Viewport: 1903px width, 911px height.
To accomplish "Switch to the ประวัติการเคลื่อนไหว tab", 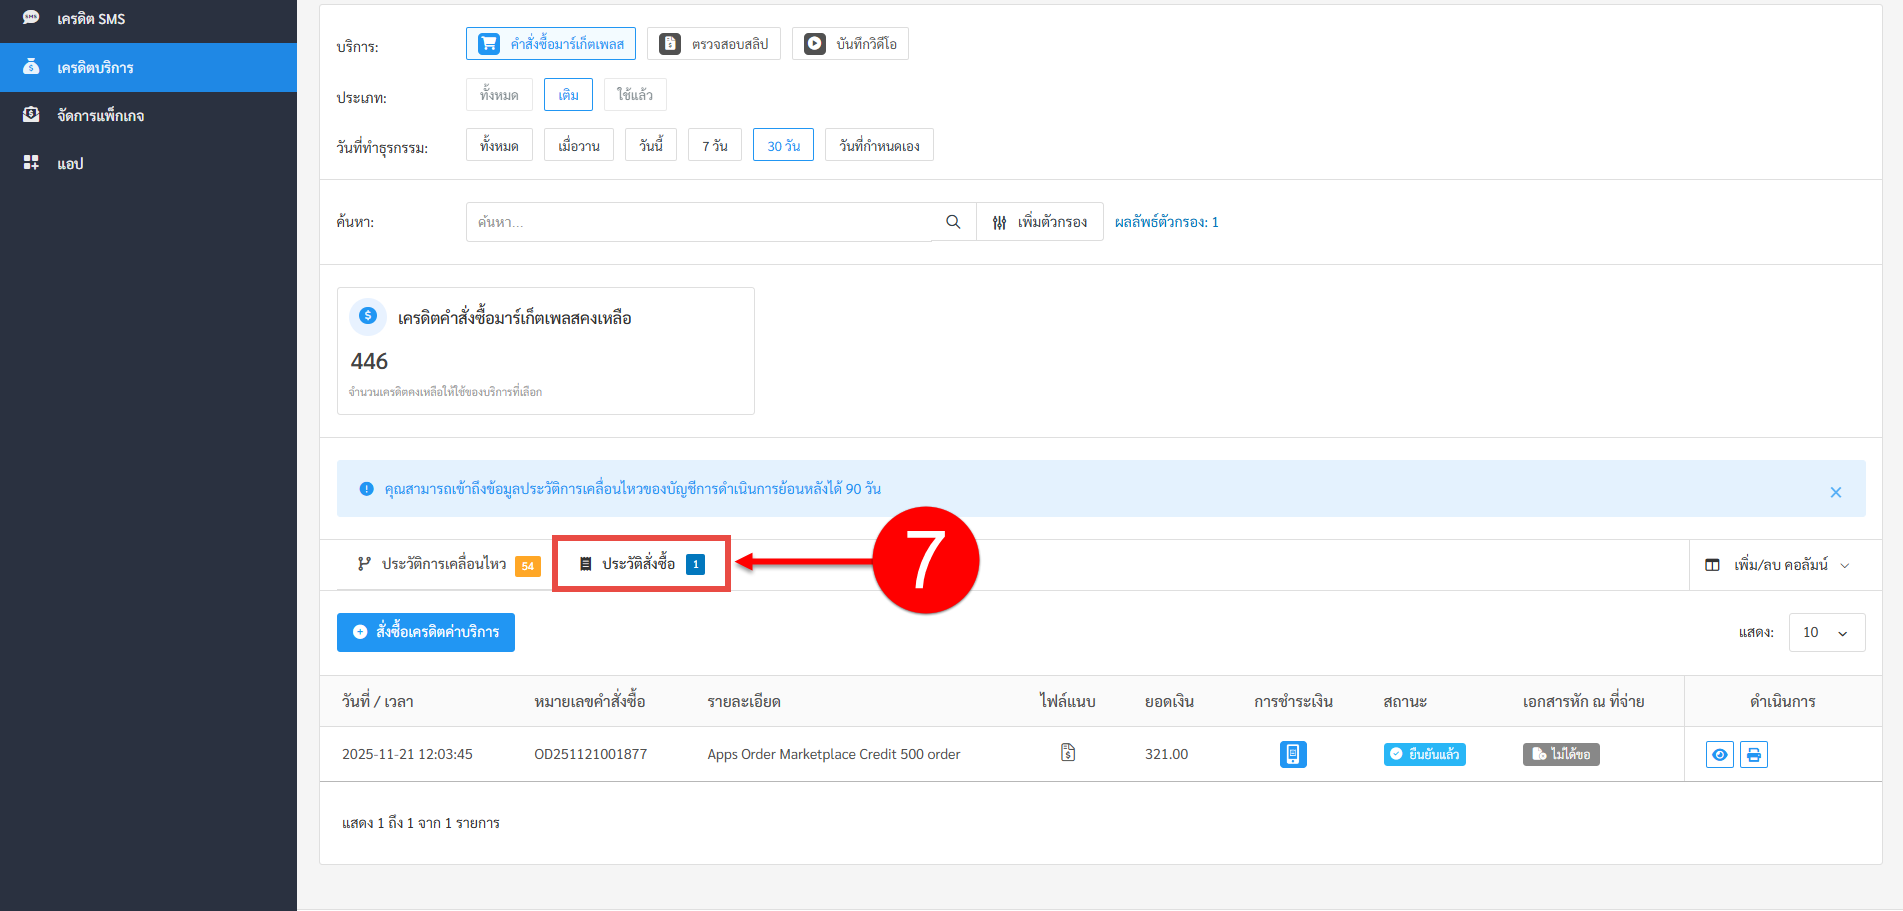I will pos(444,564).
